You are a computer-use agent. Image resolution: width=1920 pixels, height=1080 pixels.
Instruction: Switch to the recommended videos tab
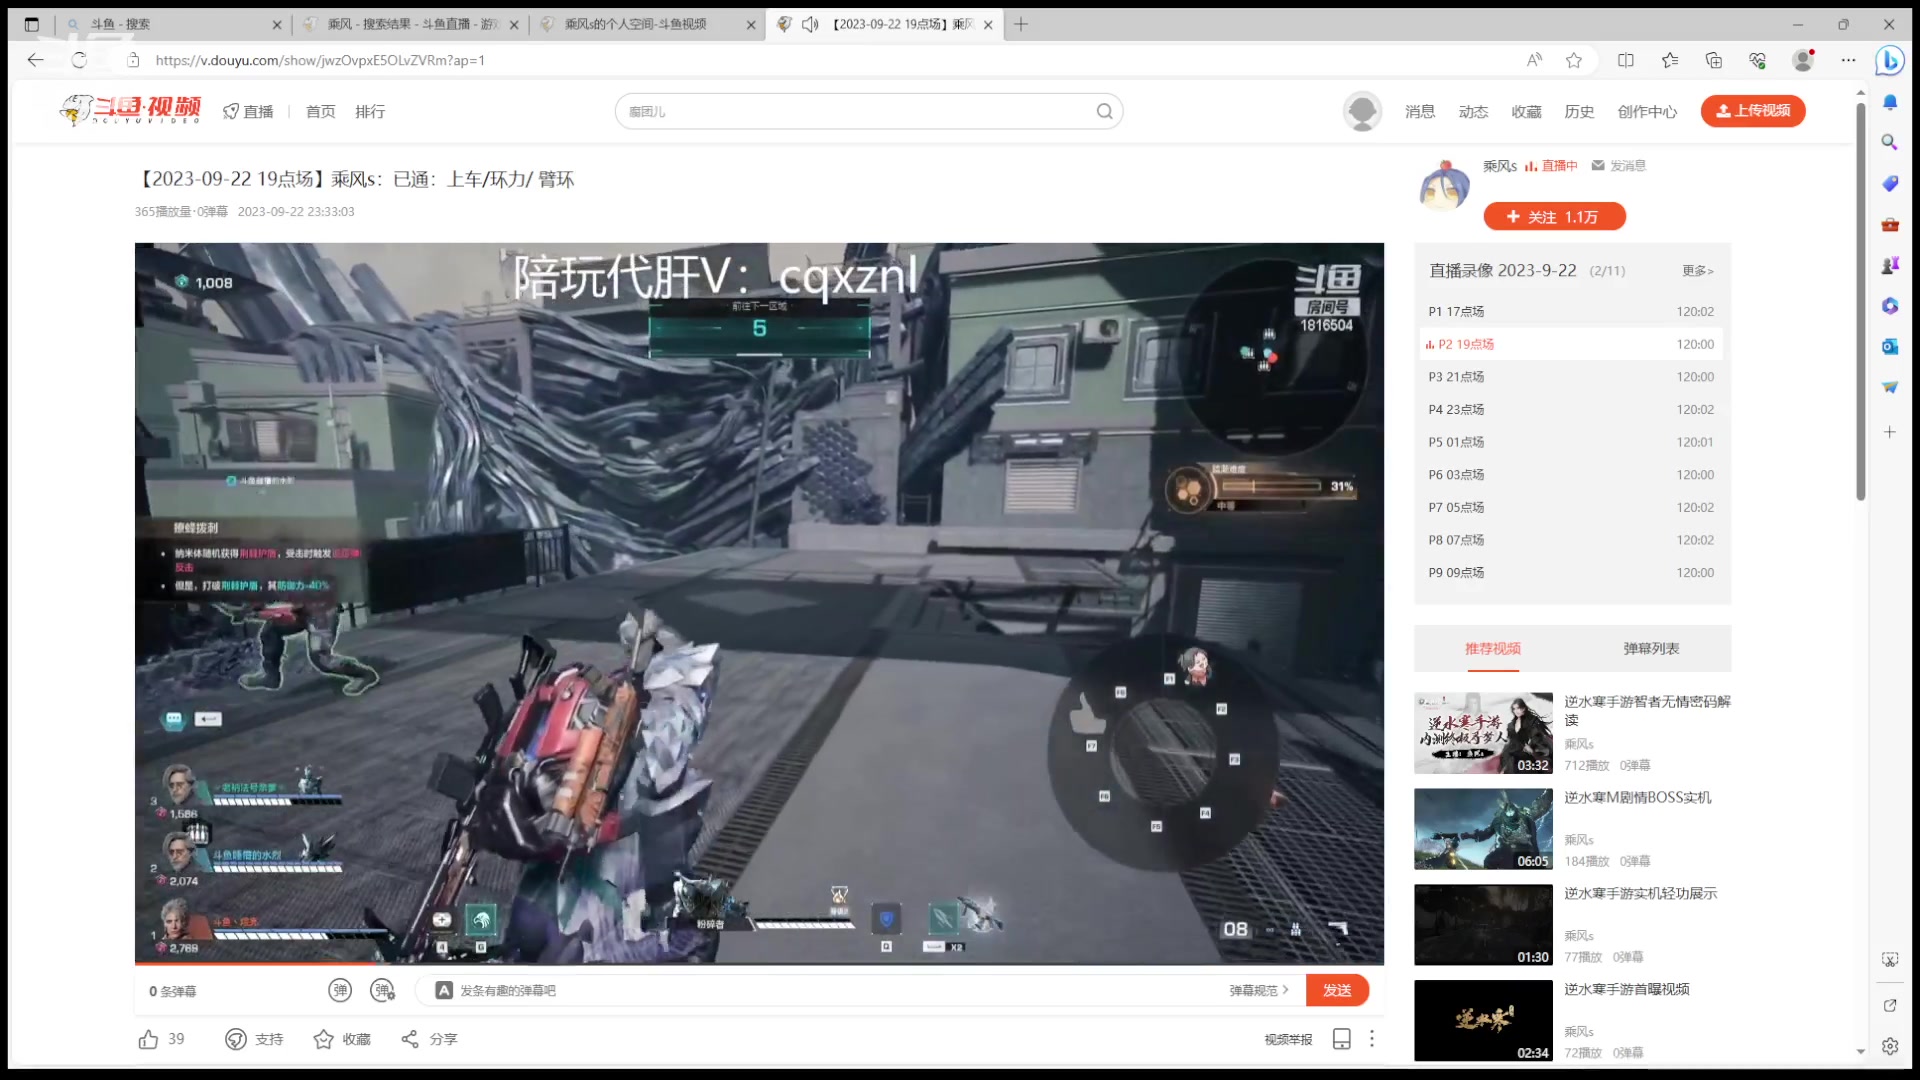pos(1493,648)
